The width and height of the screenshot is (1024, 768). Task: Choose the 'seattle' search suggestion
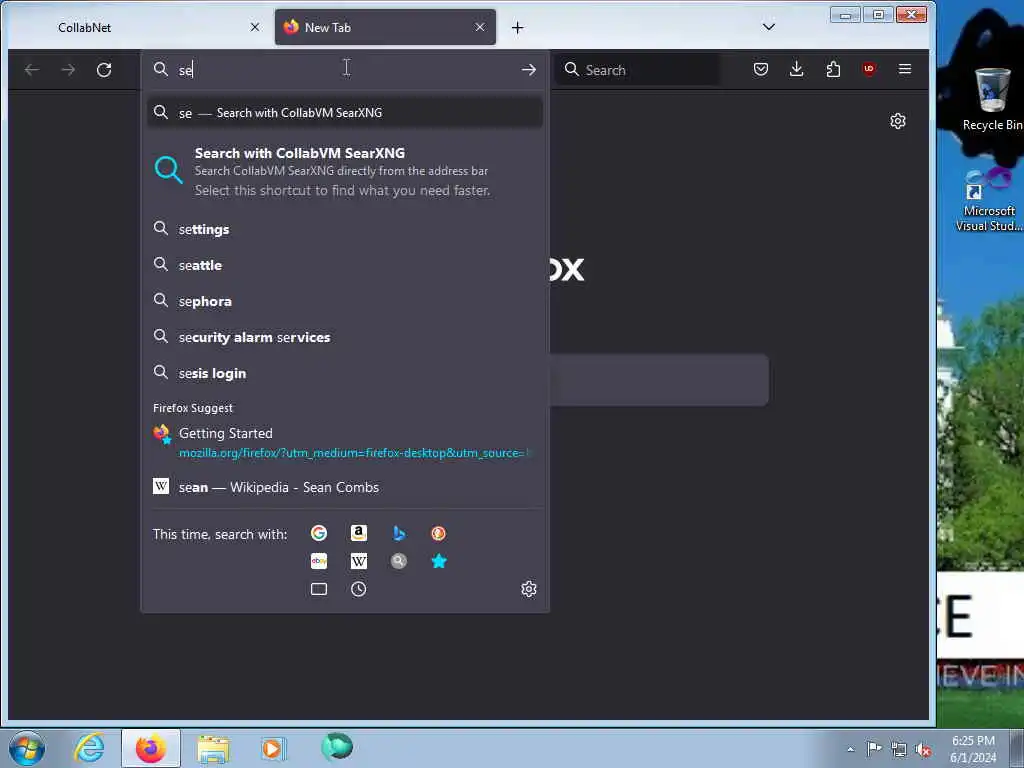345,265
